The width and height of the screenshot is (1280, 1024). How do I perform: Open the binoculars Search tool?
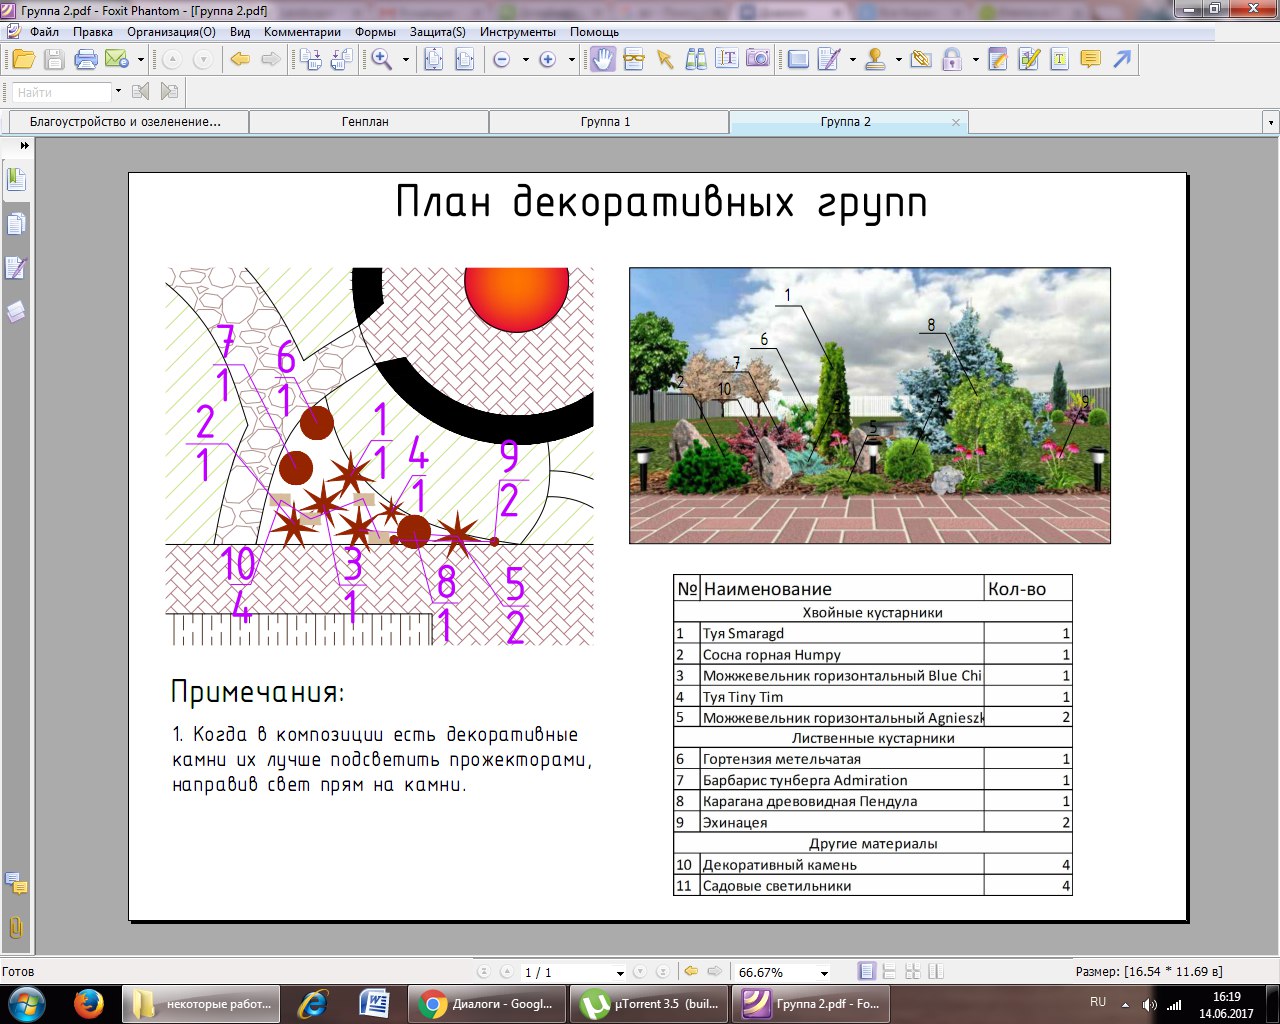click(696, 60)
